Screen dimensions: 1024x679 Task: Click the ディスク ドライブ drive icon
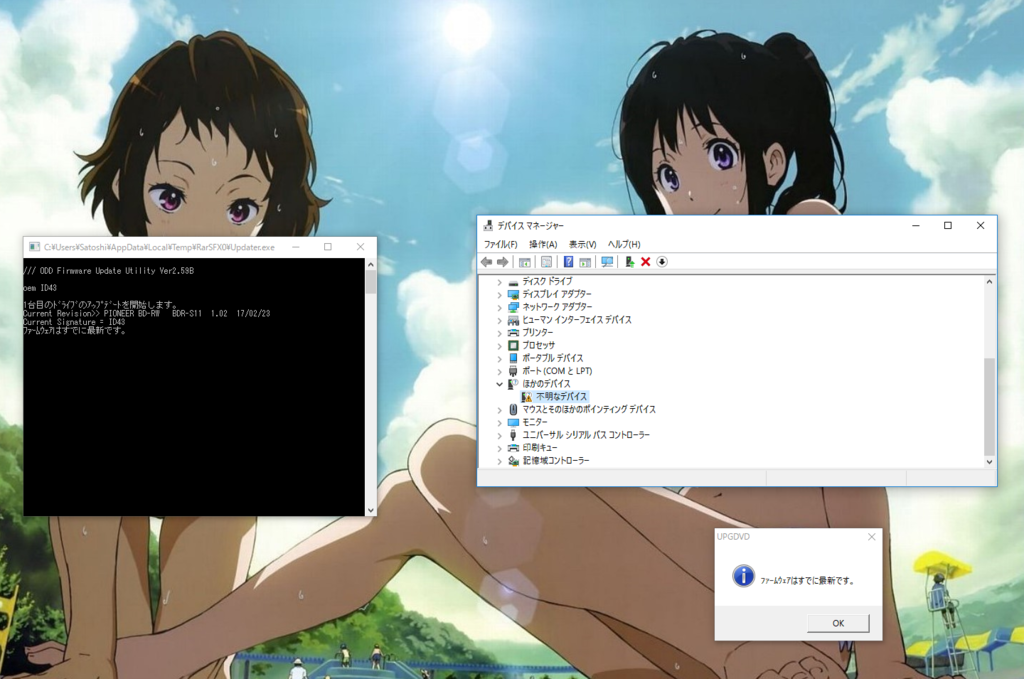(513, 282)
